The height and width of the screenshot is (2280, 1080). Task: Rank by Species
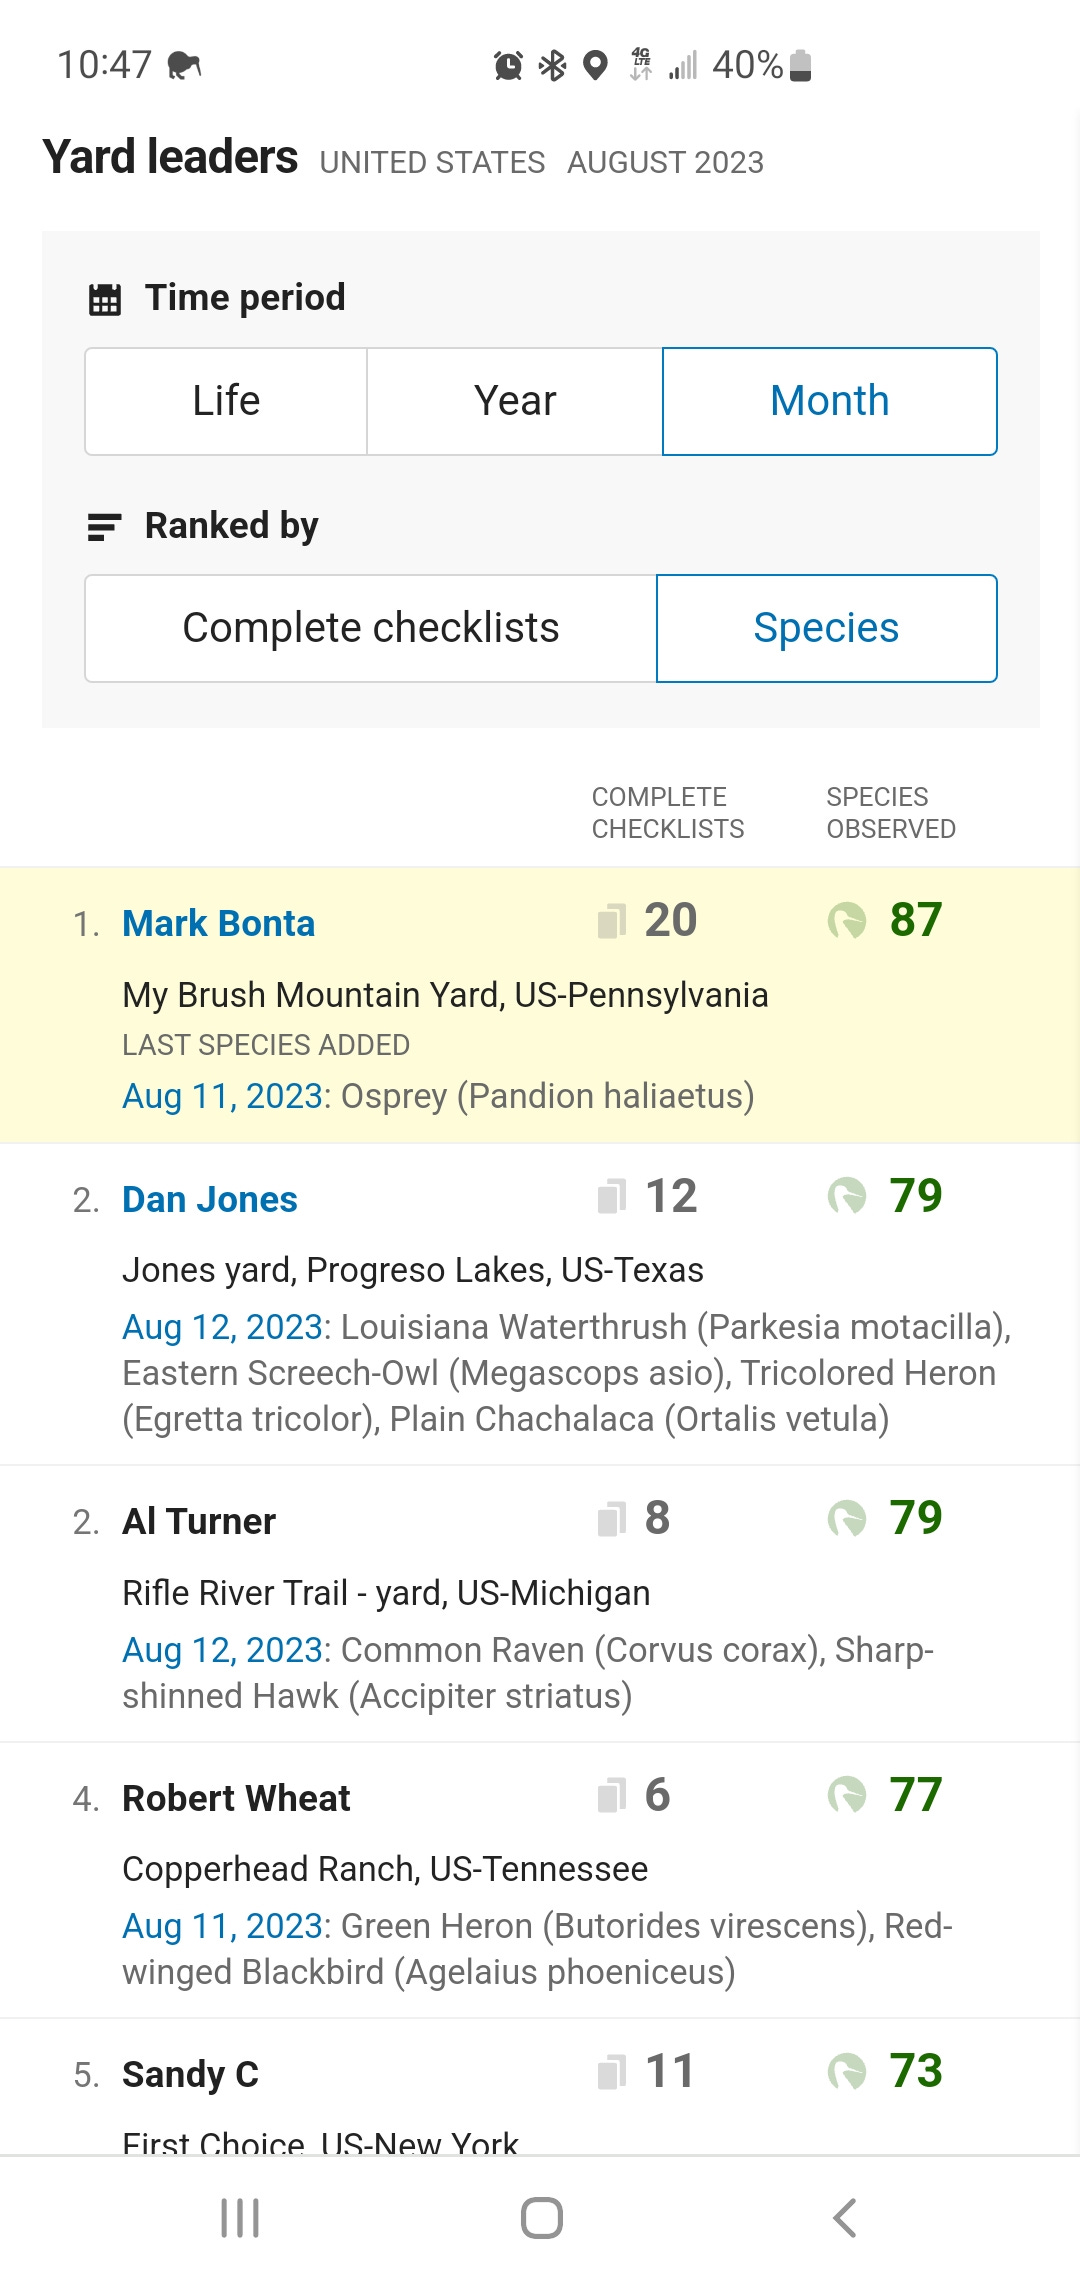coord(826,628)
